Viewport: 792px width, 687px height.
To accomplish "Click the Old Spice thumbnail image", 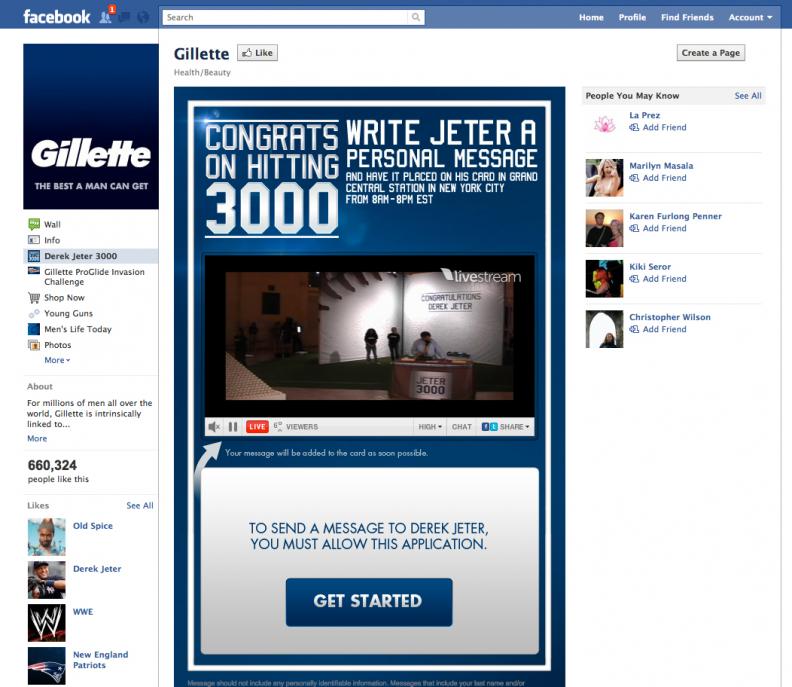I will 46,537.
